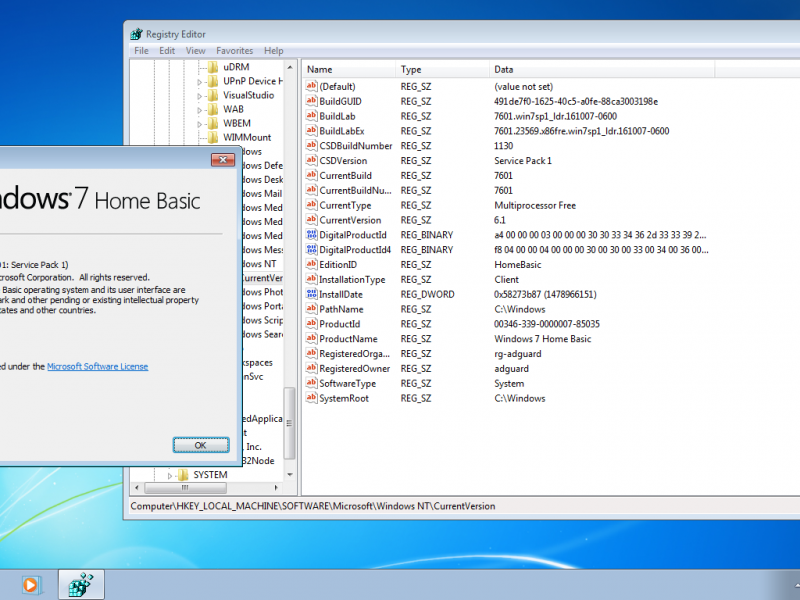This screenshot has width=800, height=600.
Task: Expand the VisualStudio key
Action: pyautogui.click(x=199, y=95)
